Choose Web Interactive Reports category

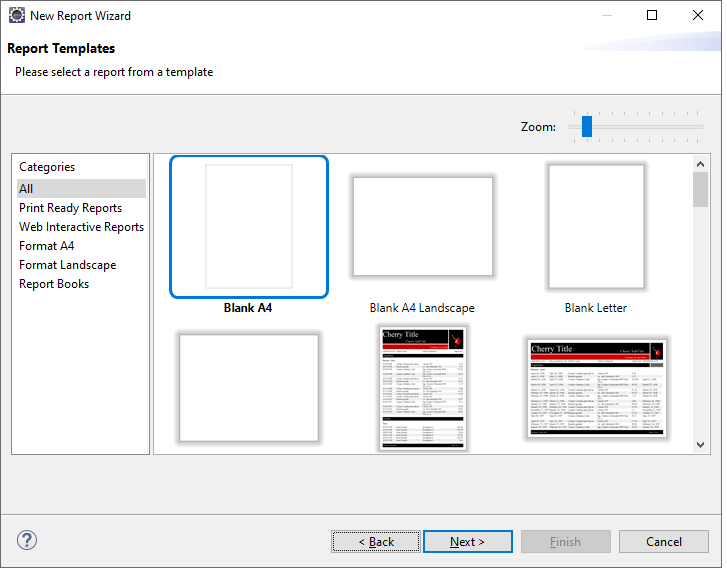click(x=82, y=228)
